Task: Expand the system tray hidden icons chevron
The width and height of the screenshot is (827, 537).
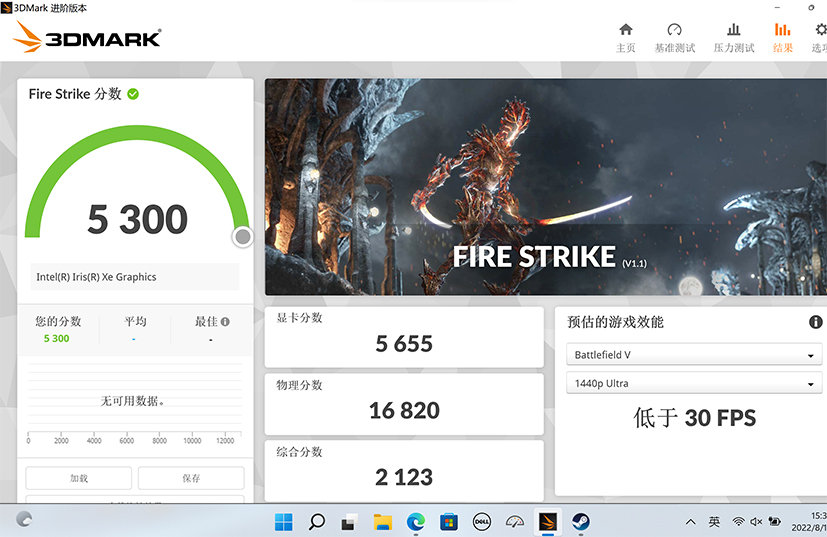Action: (690, 522)
